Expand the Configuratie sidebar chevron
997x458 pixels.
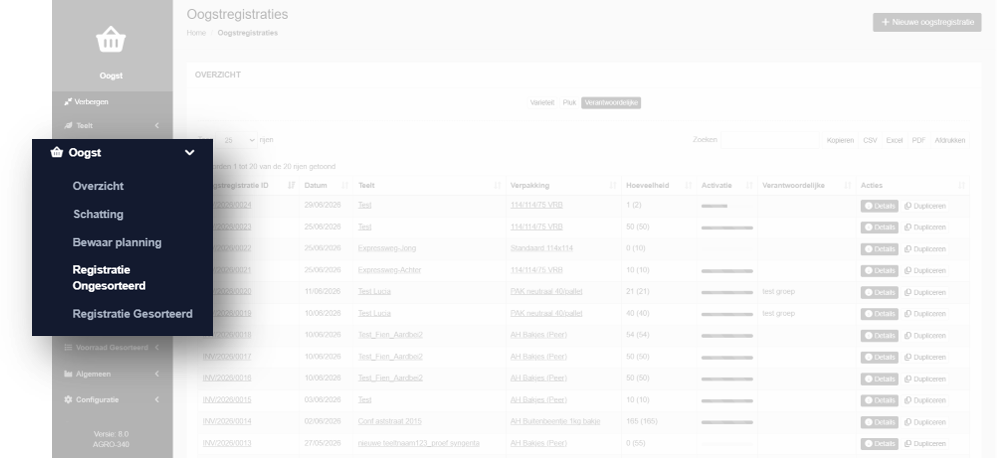[157, 399]
